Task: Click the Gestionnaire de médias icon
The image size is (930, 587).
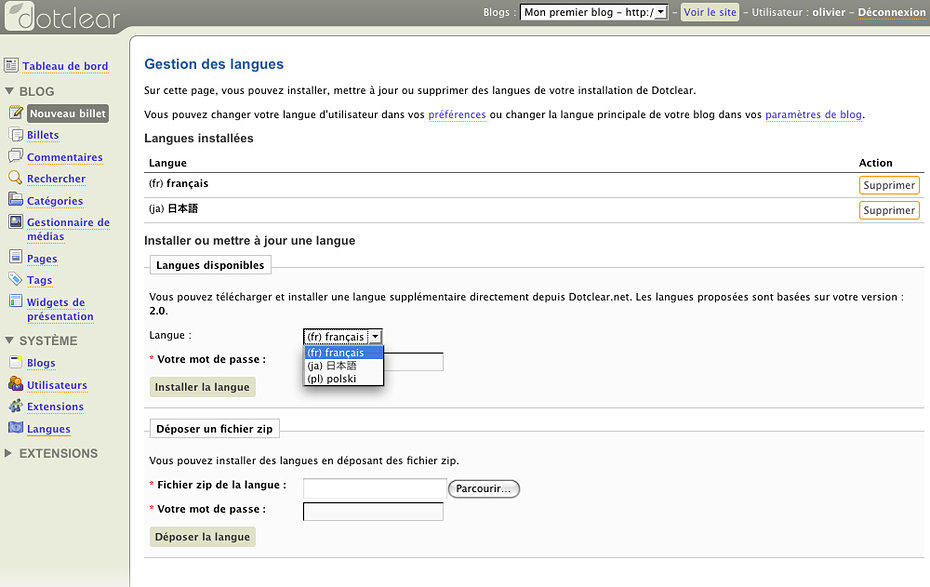Action: (15, 222)
